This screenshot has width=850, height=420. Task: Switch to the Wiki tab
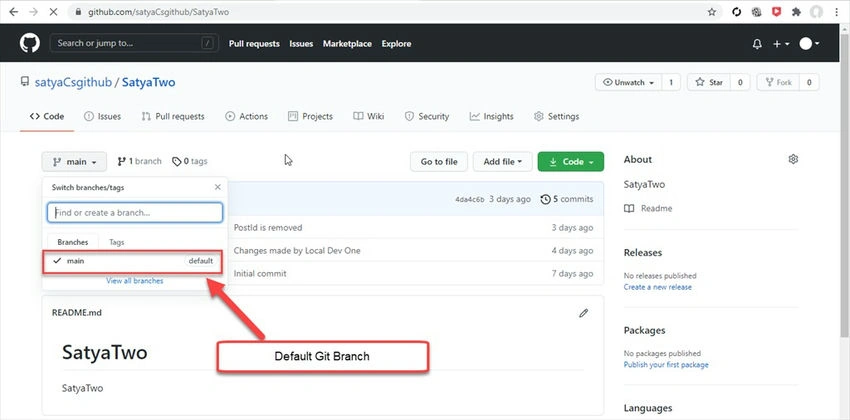pyautogui.click(x=369, y=117)
